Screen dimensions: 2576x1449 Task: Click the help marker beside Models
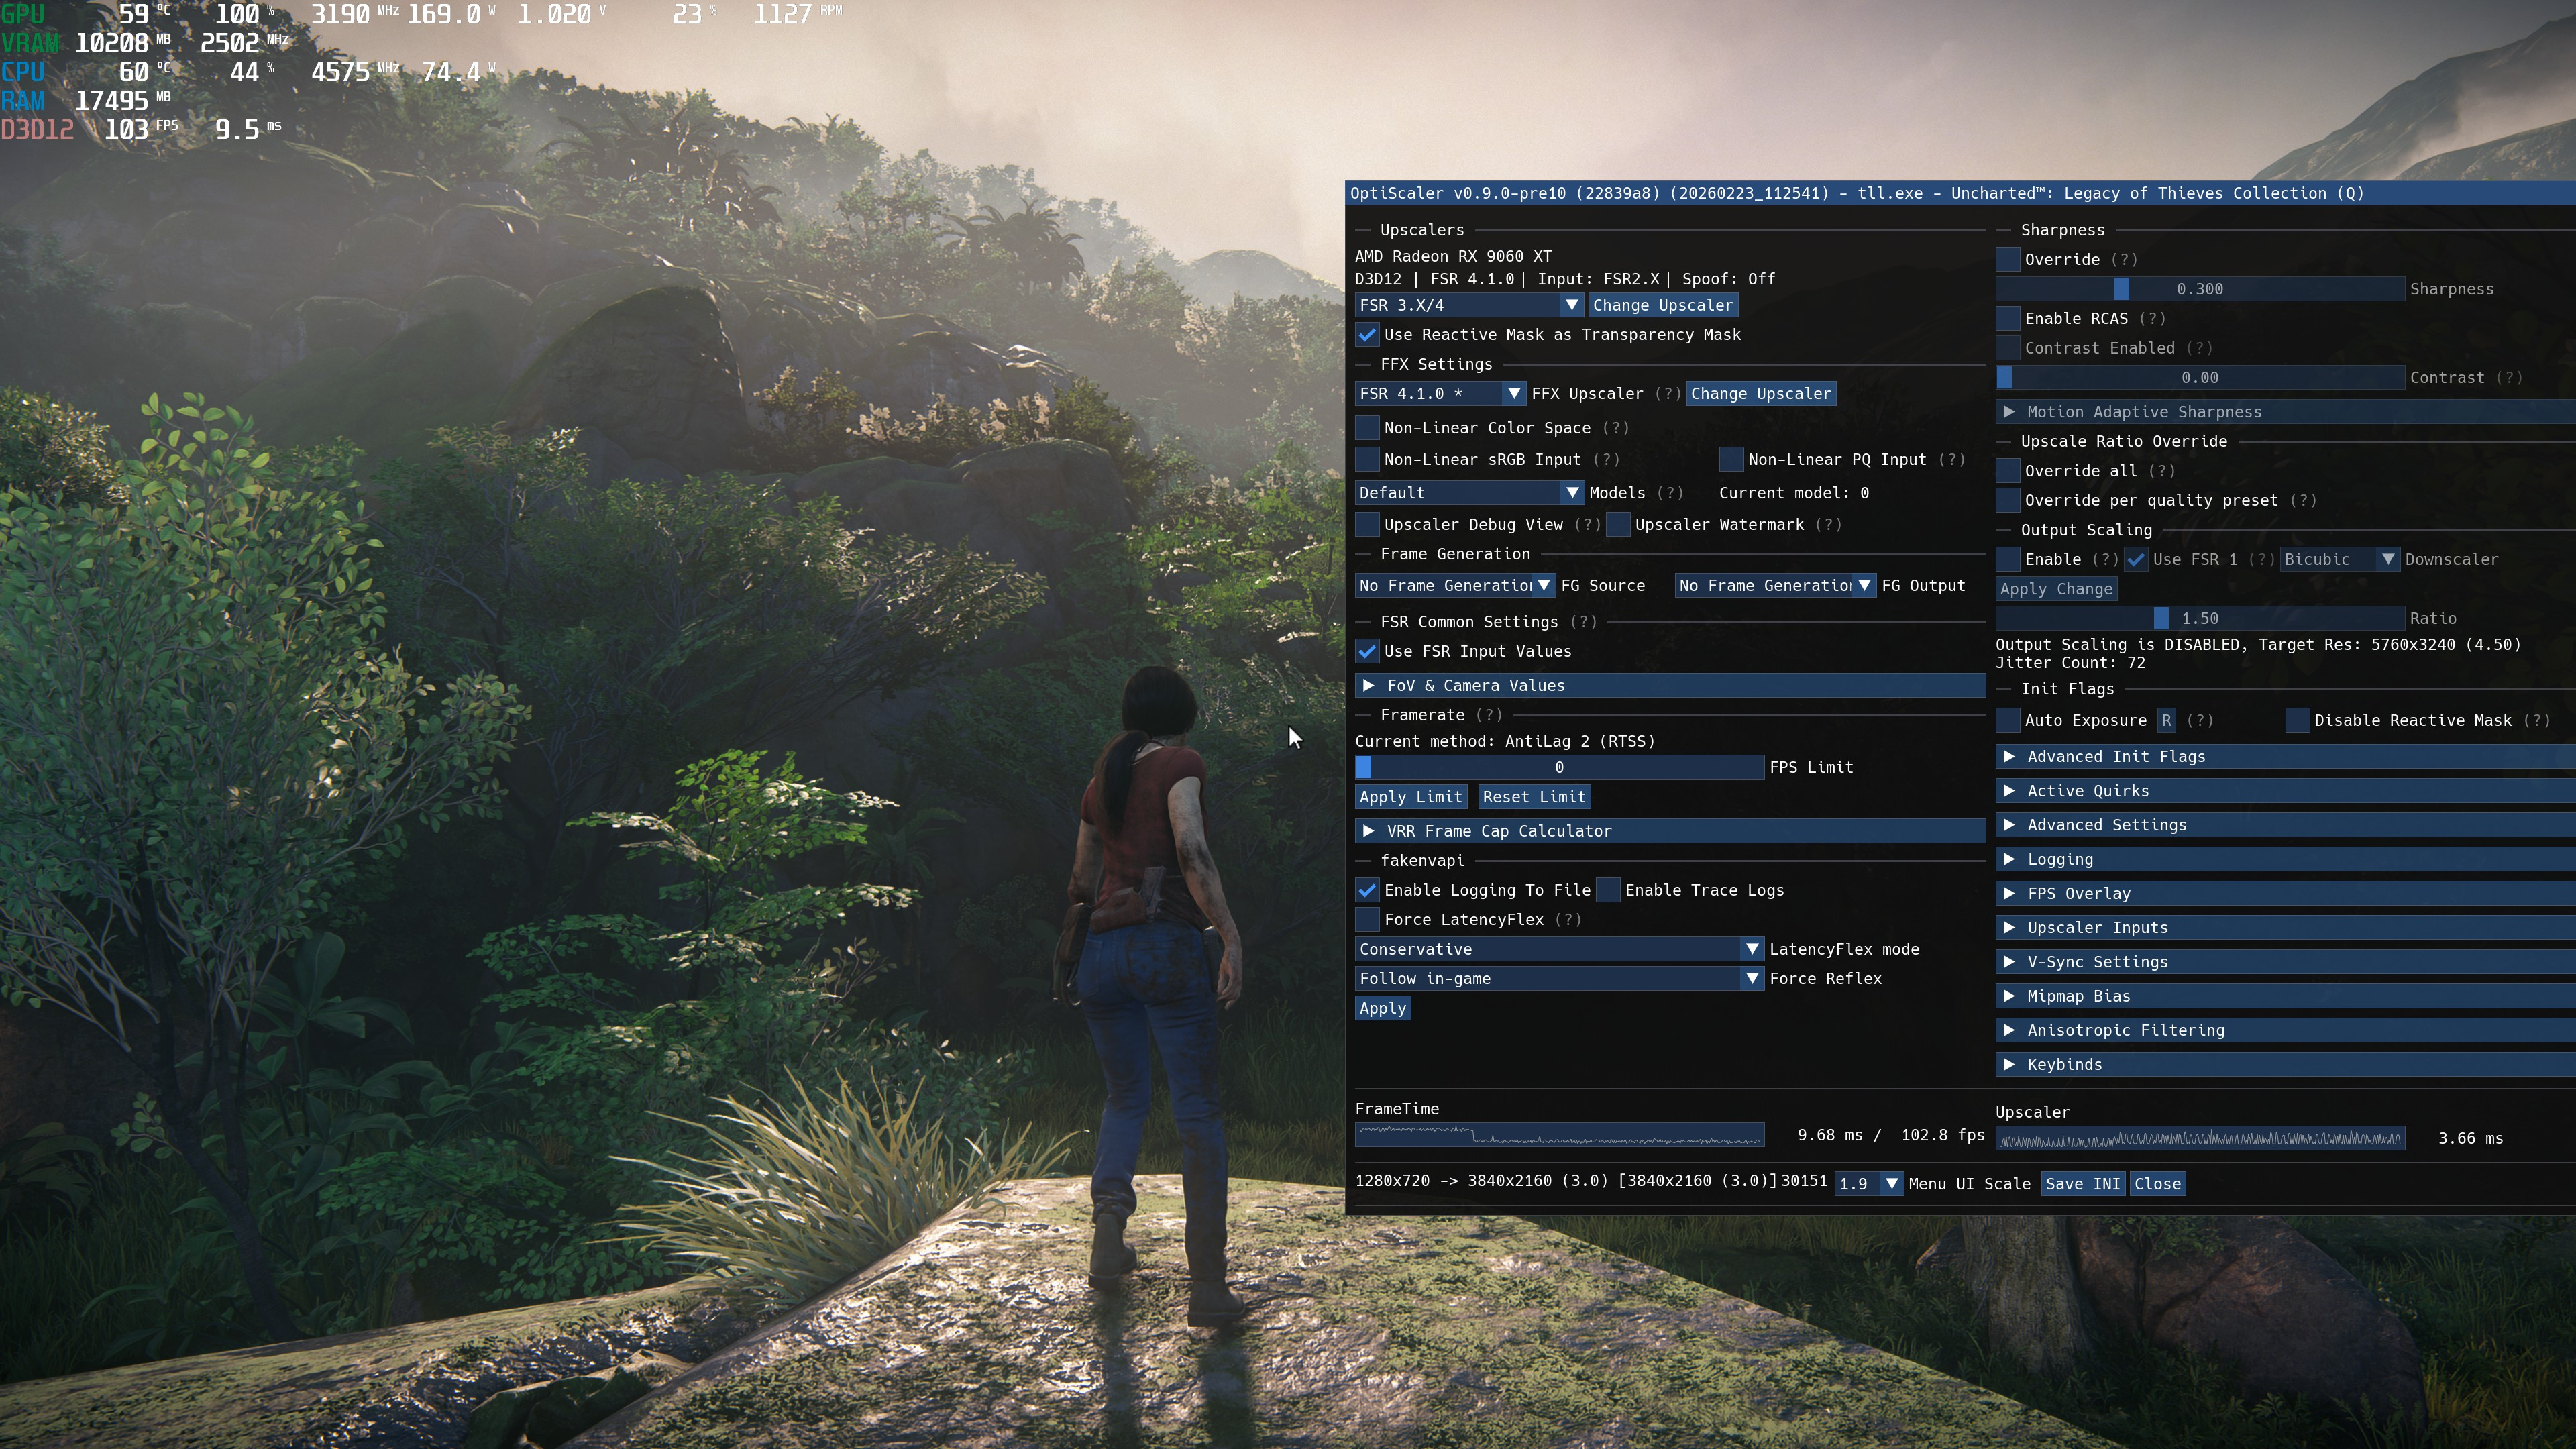(x=1670, y=493)
